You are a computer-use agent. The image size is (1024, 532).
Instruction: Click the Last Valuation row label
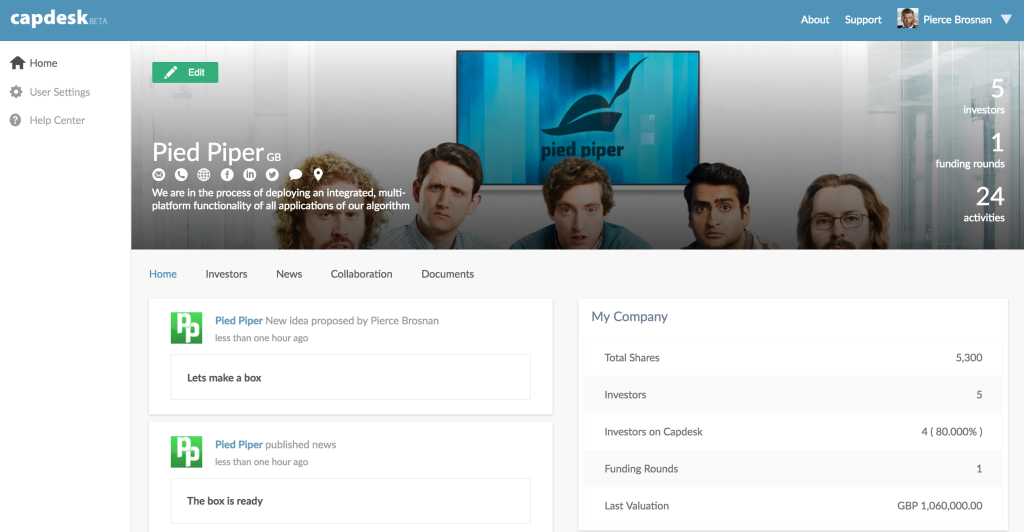[x=636, y=506]
